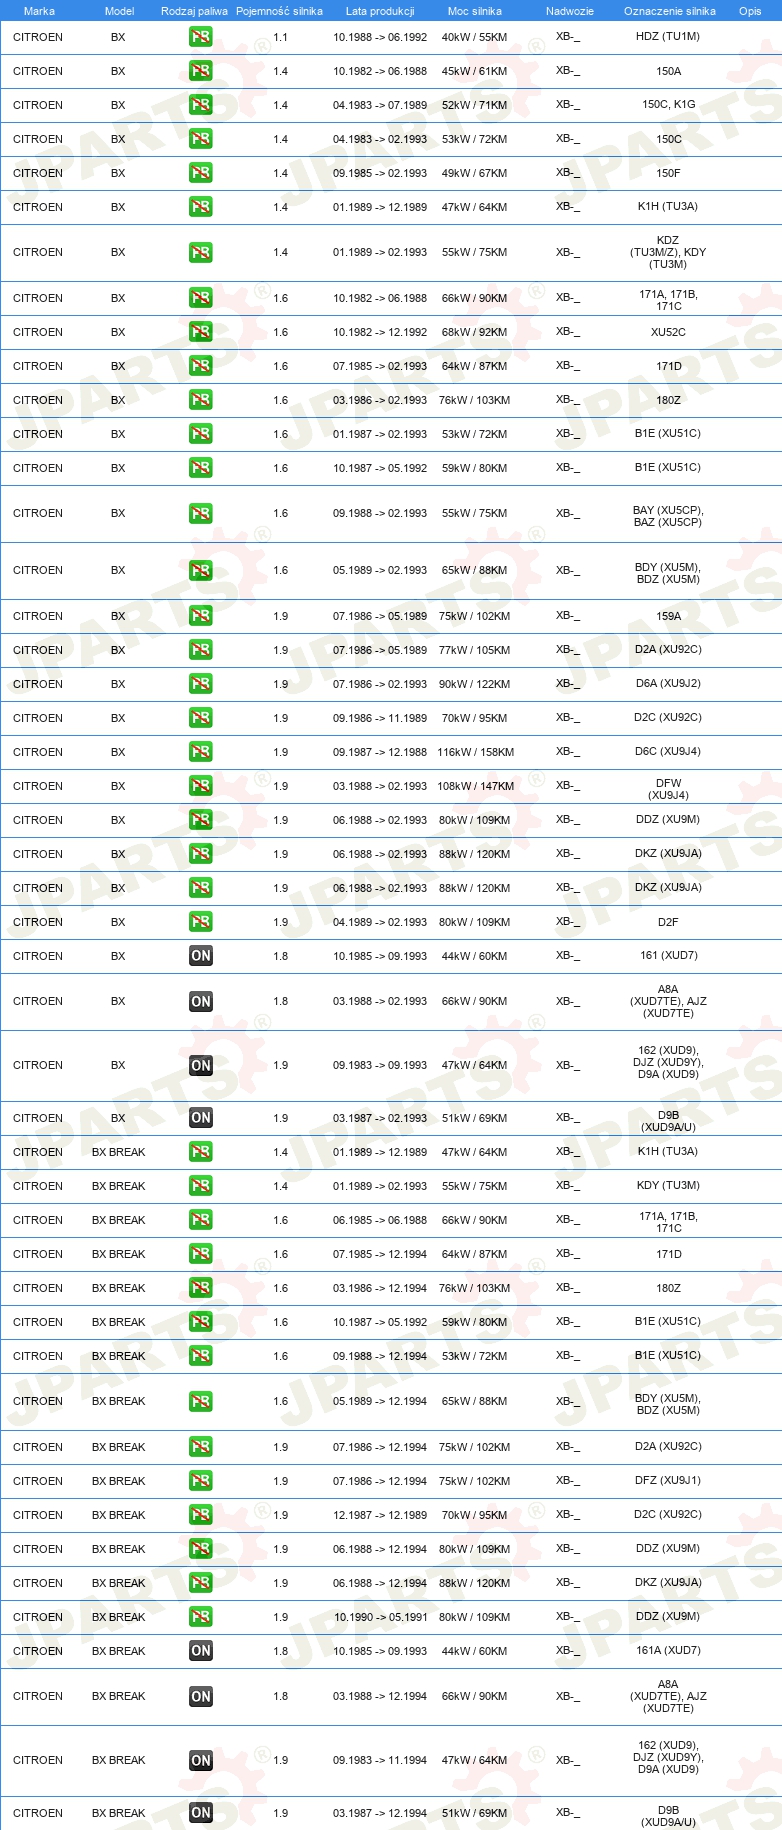Click engine code 159A
Image resolution: width=782 pixels, height=1830 pixels.
point(669,616)
